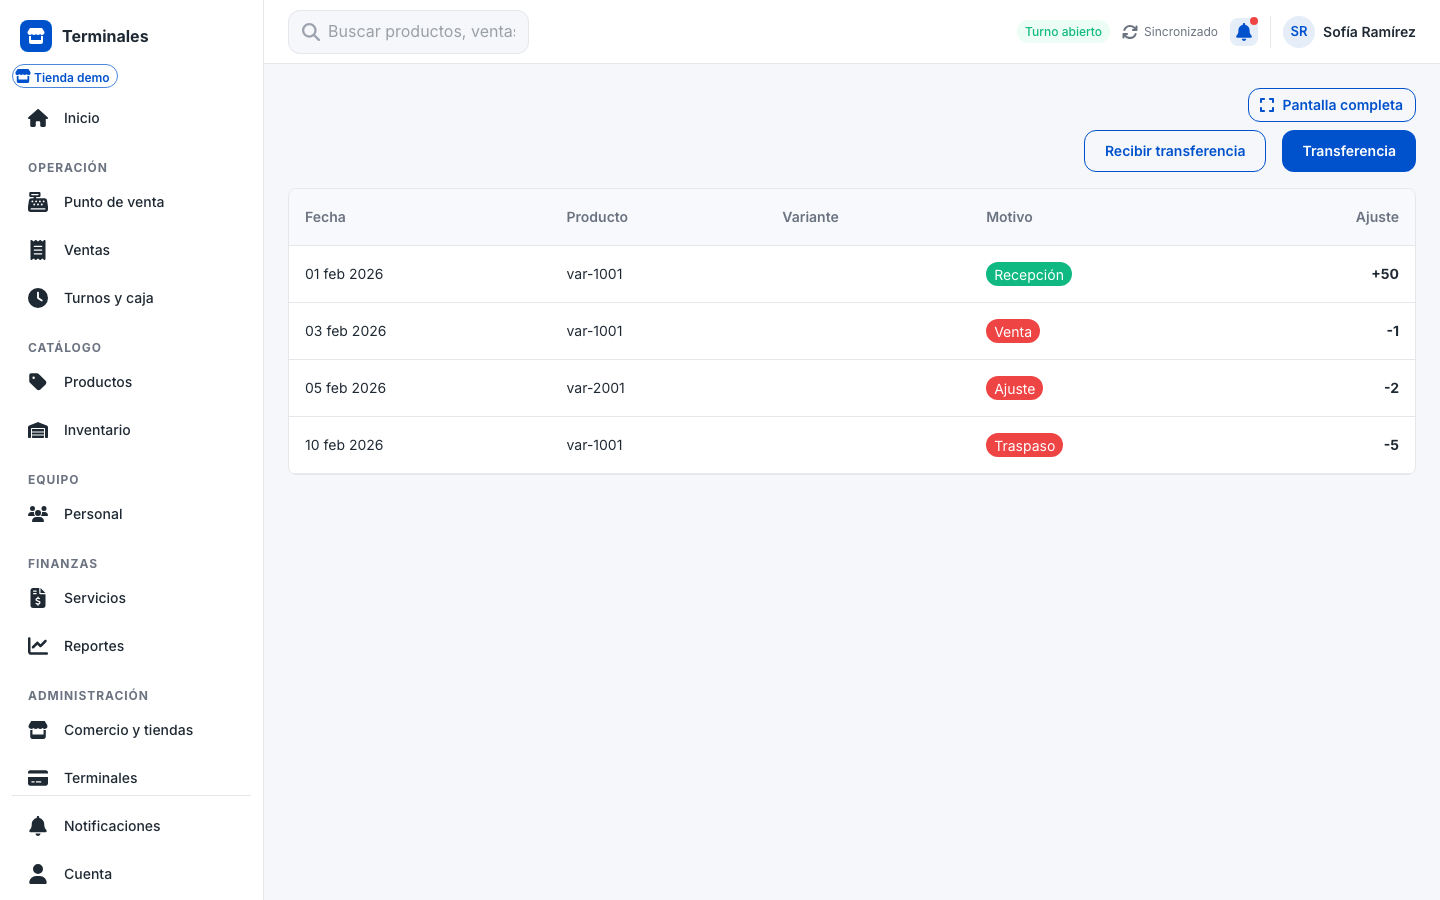Screen dimensions: 1440x900
Task: Click the receipt icon beside Ventas
Action: pyautogui.click(x=38, y=250)
